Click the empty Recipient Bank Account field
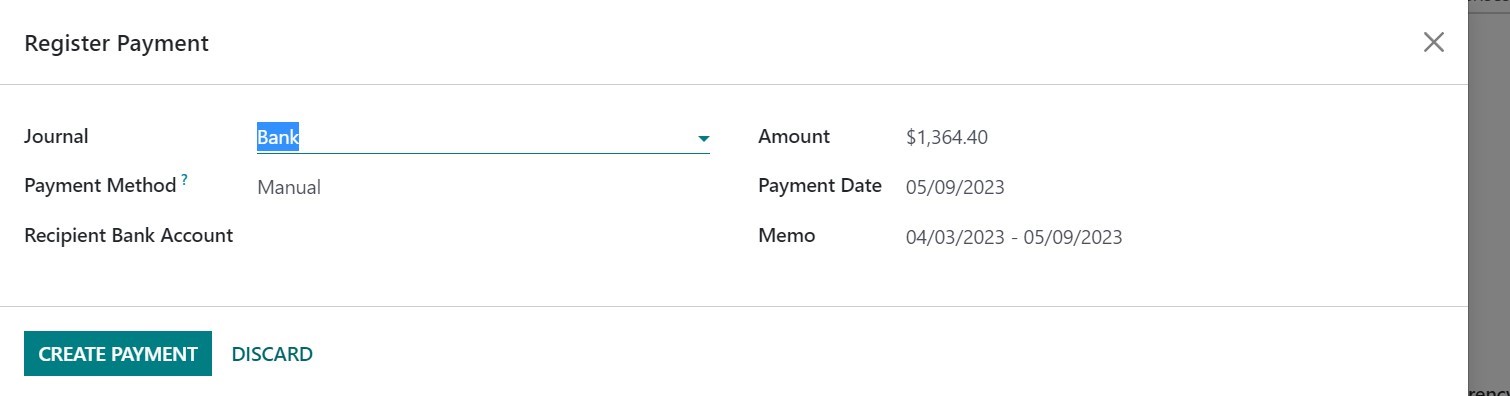The height and width of the screenshot is (396, 1510). point(483,236)
